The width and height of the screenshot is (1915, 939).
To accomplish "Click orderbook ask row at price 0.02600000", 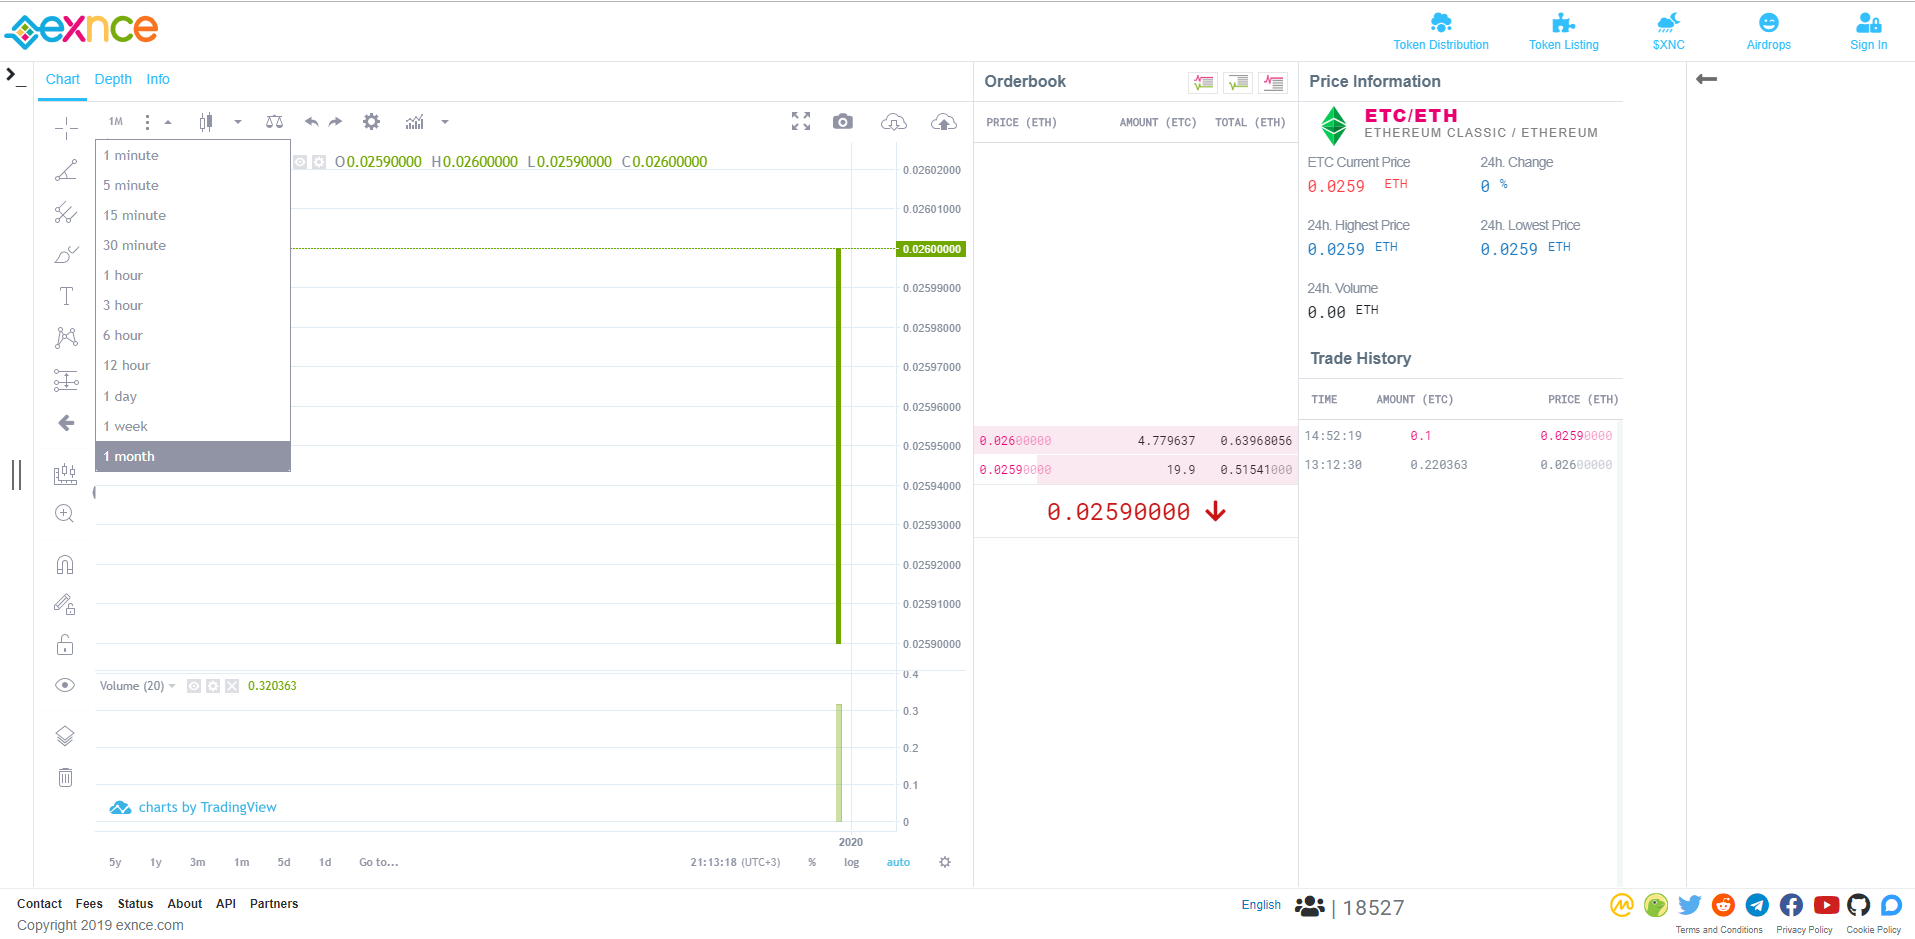I will 1135,441.
